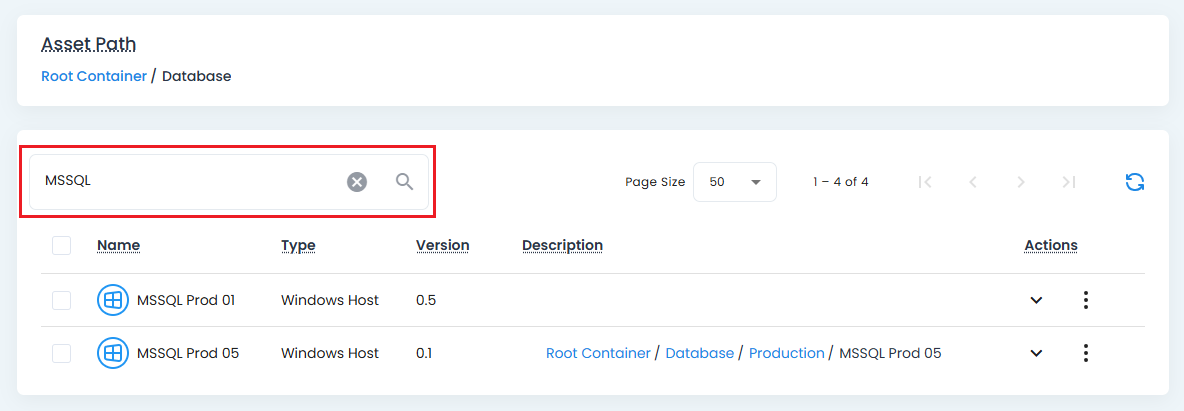Sort by the Type column header
This screenshot has height=411, width=1184.
click(298, 245)
